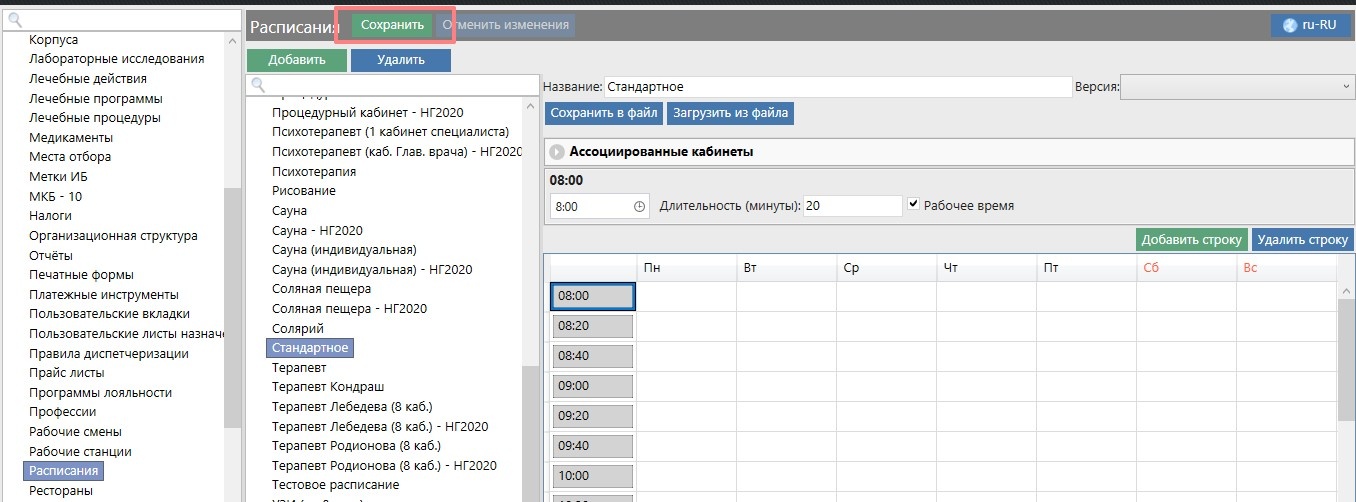Click the globe ru-RU language button
This screenshot has height=502, width=1356.
click(x=1310, y=25)
